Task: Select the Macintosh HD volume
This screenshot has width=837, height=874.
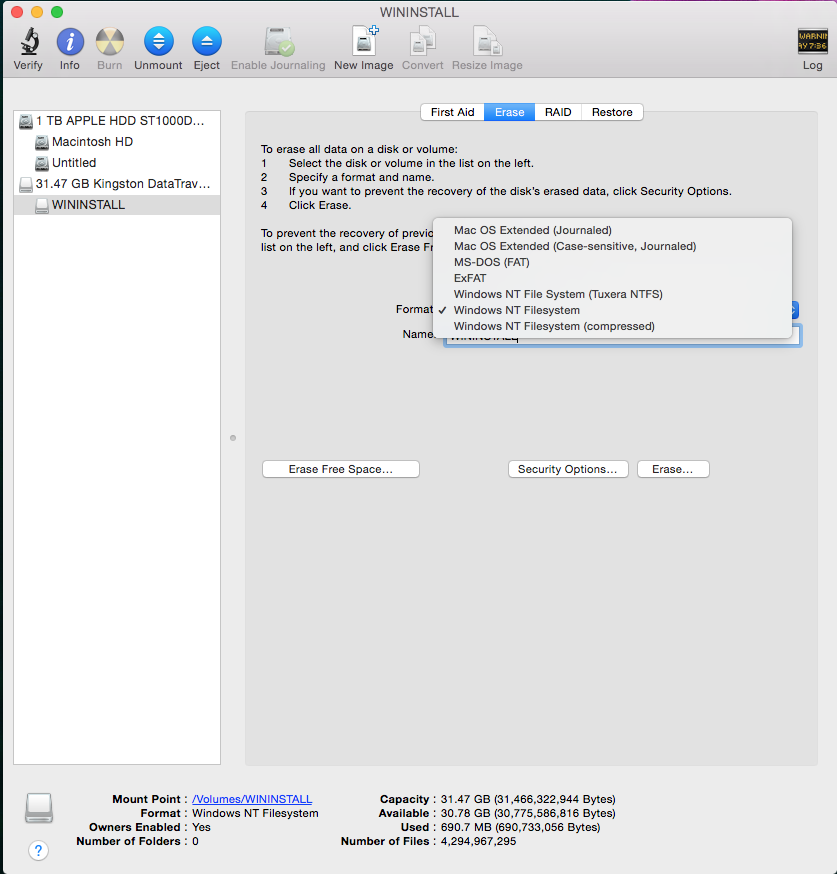Action: [x=117, y=142]
